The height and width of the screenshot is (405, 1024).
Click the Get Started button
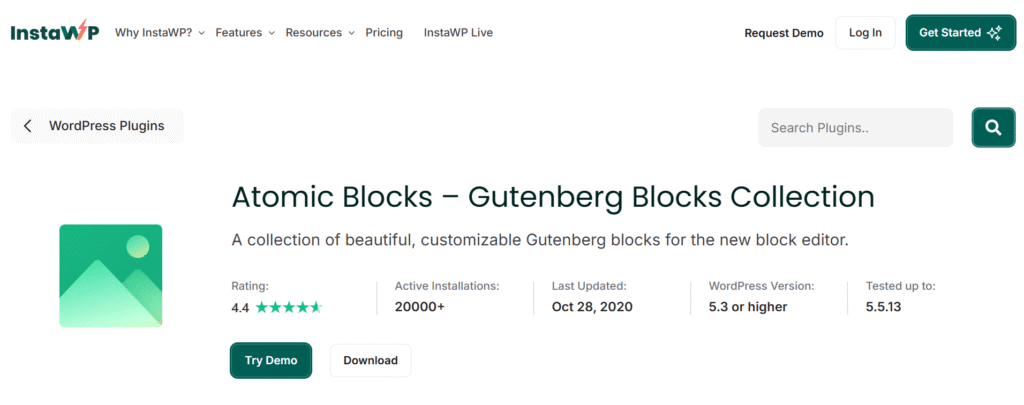tap(960, 33)
